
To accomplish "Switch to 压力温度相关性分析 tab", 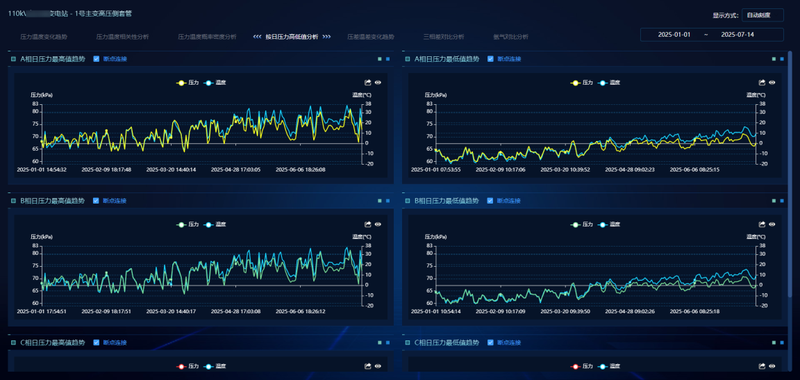I will pos(122,37).
